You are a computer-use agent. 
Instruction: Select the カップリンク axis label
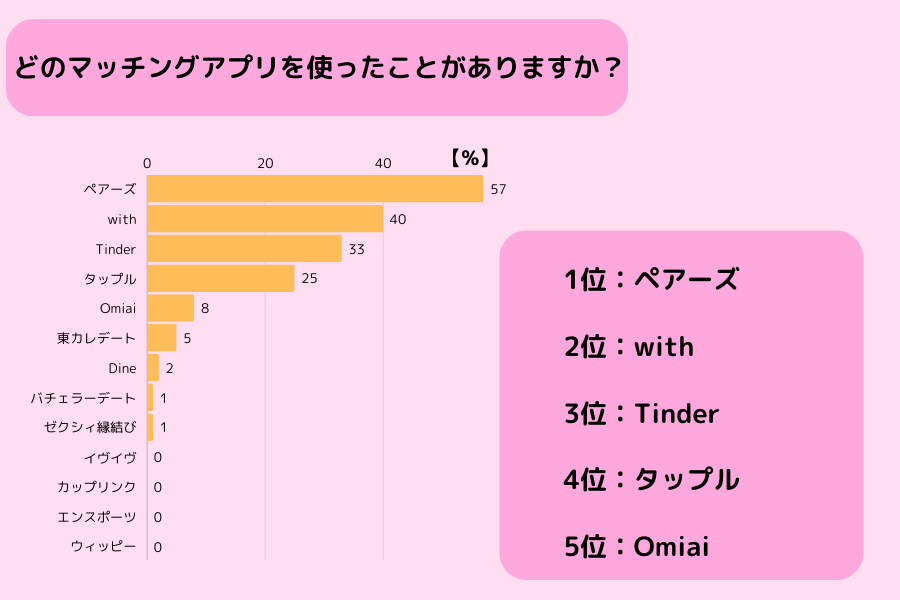(97, 487)
